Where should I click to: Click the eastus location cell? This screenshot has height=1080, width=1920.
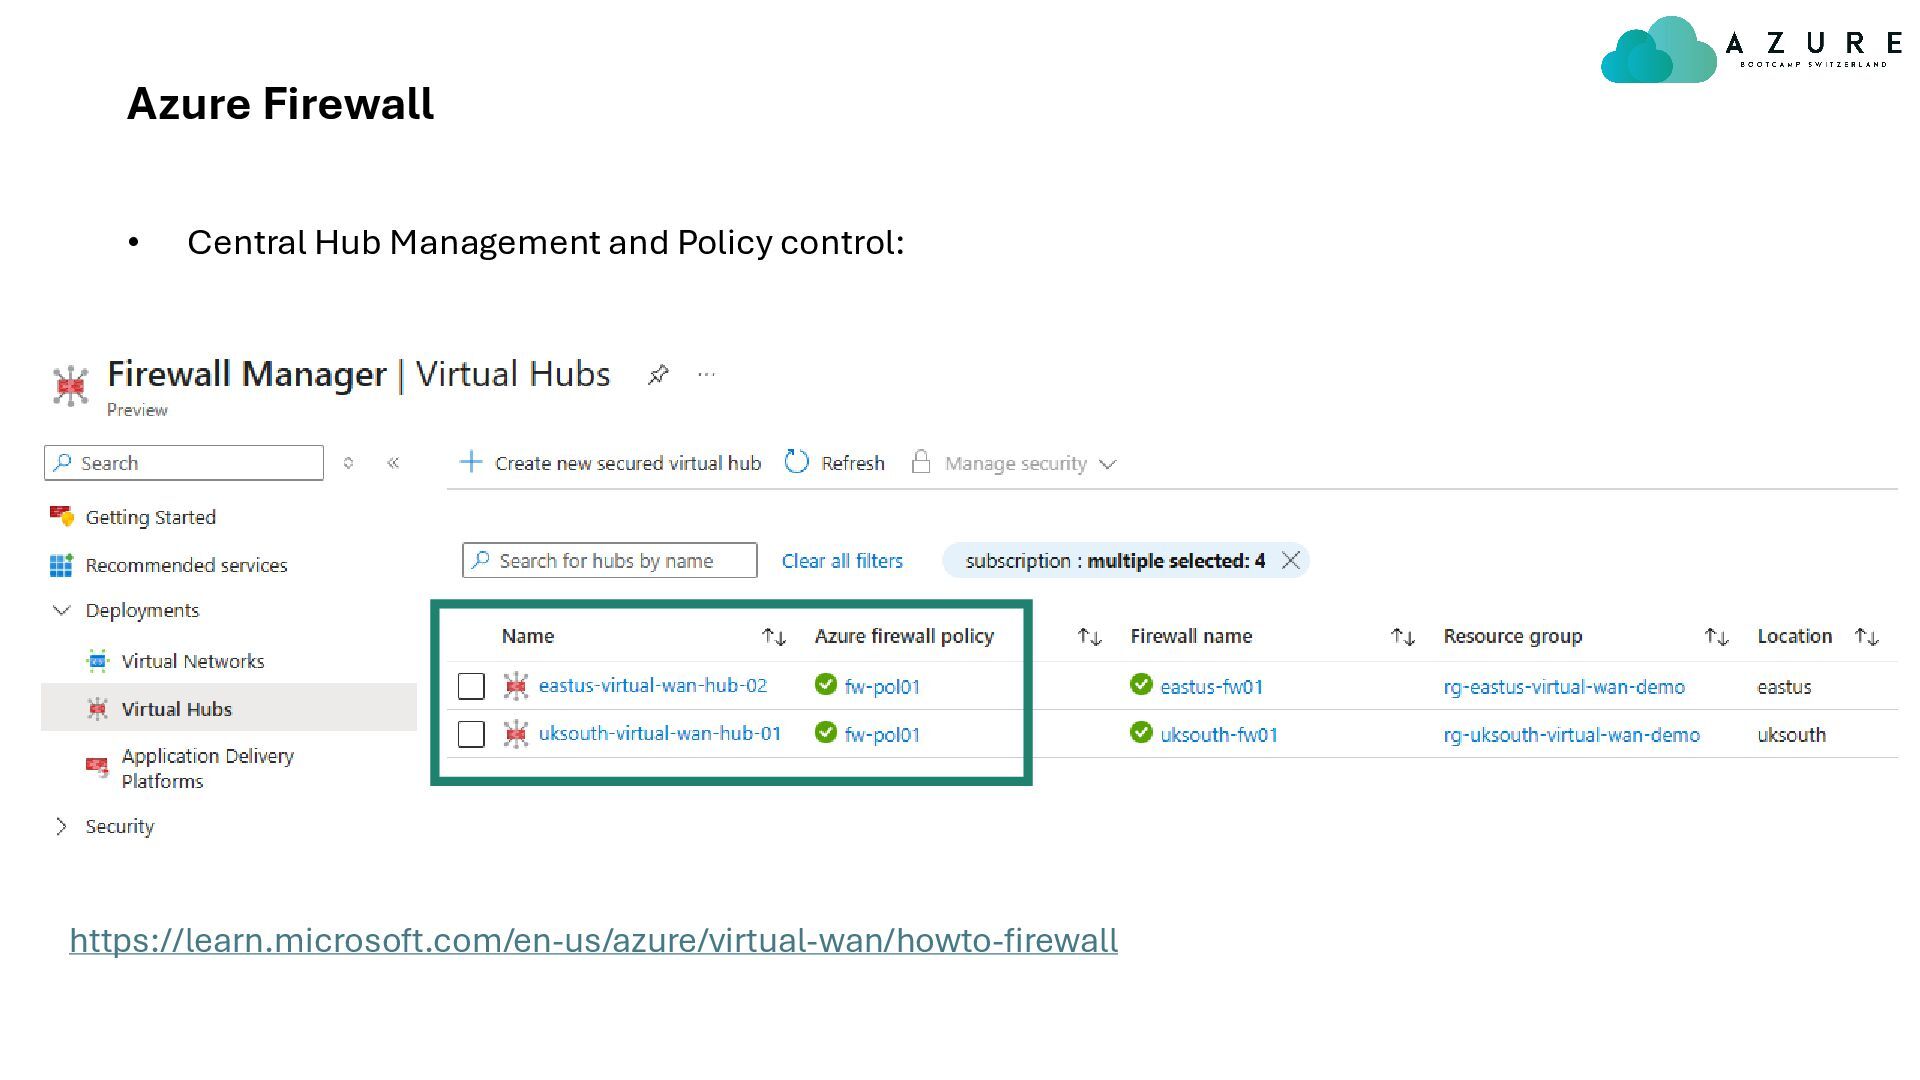1784,687
